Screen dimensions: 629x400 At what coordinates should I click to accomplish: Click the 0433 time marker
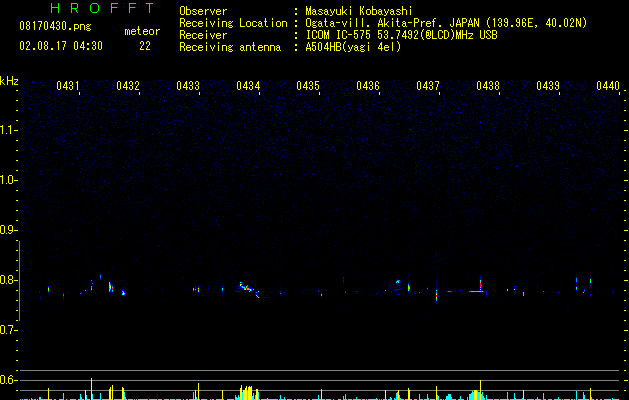188,86
